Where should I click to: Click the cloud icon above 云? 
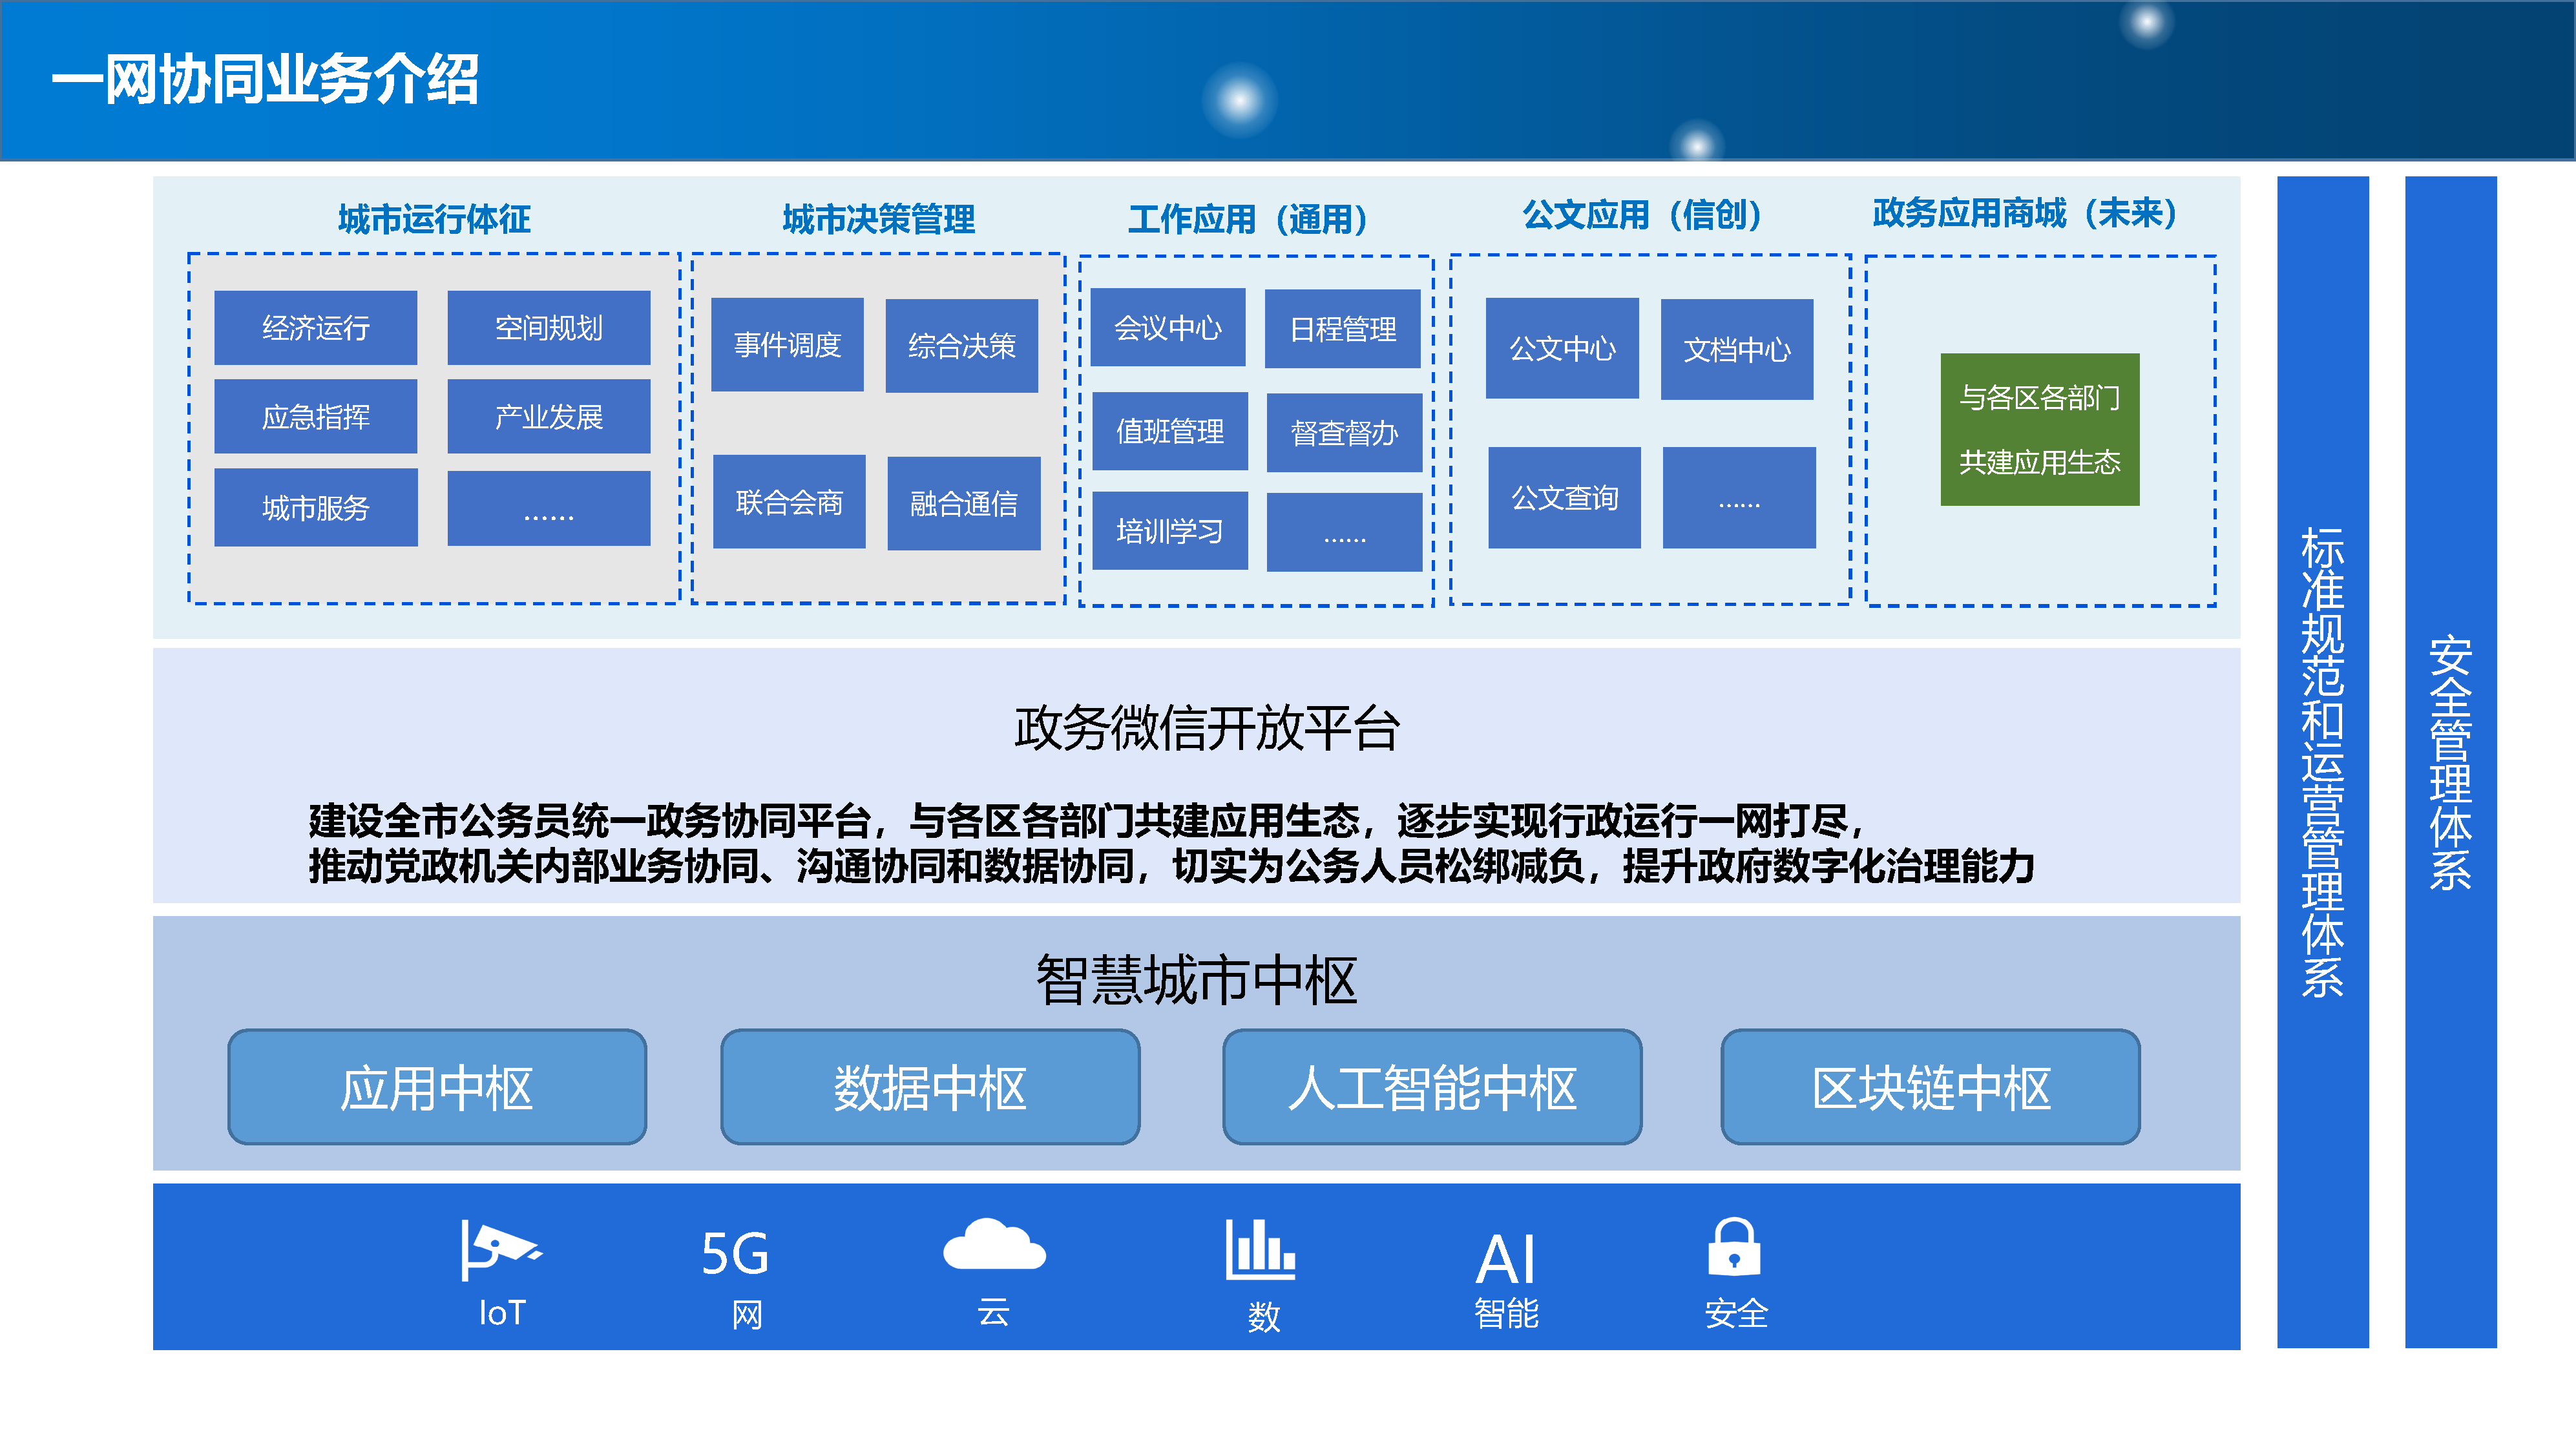tap(994, 1244)
